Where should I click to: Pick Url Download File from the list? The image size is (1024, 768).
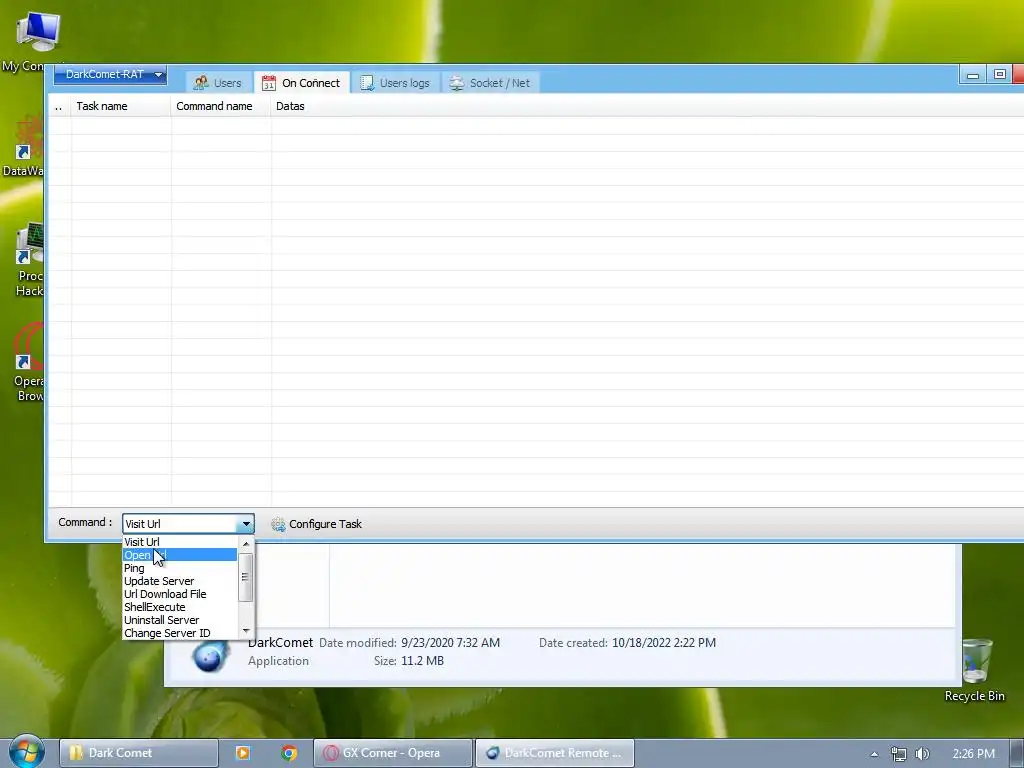click(x=180, y=594)
